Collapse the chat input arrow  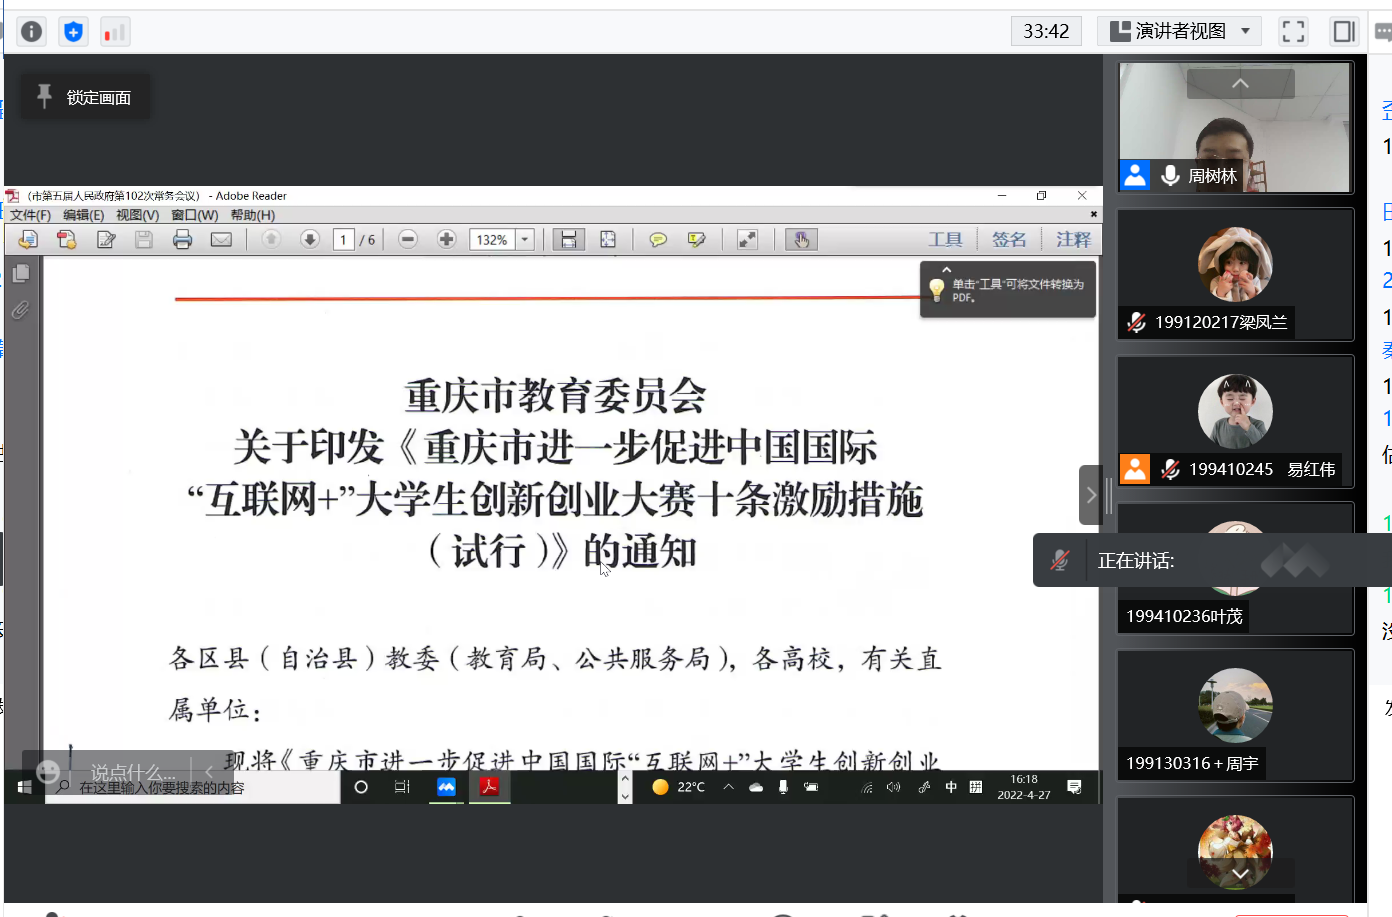[x=209, y=771]
